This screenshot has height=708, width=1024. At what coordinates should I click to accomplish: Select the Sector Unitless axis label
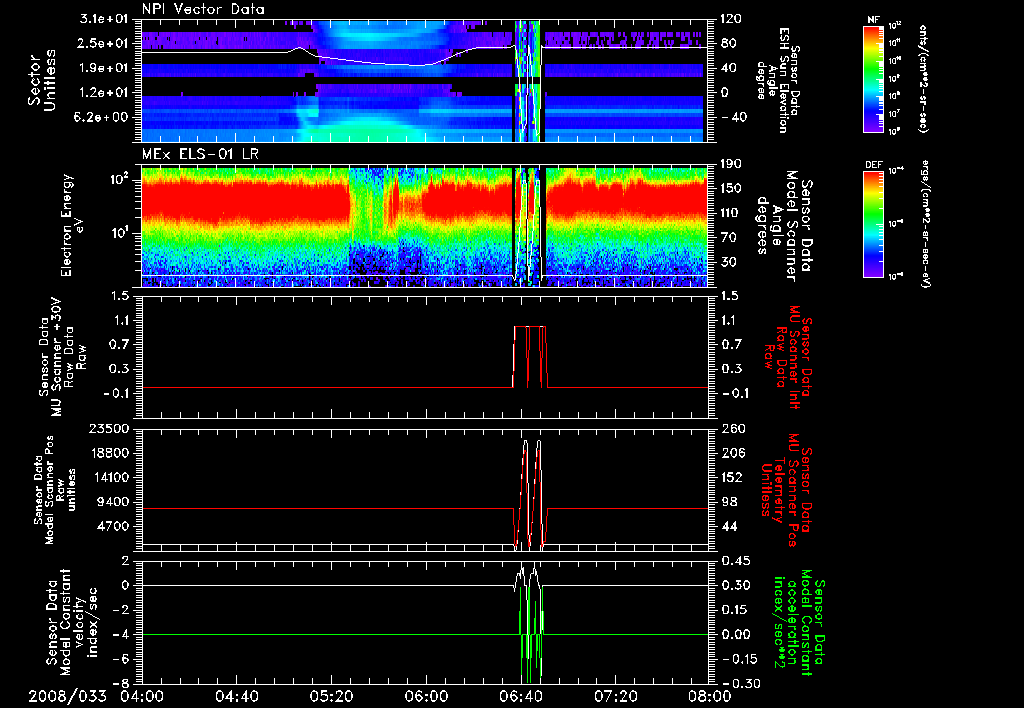pos(40,80)
